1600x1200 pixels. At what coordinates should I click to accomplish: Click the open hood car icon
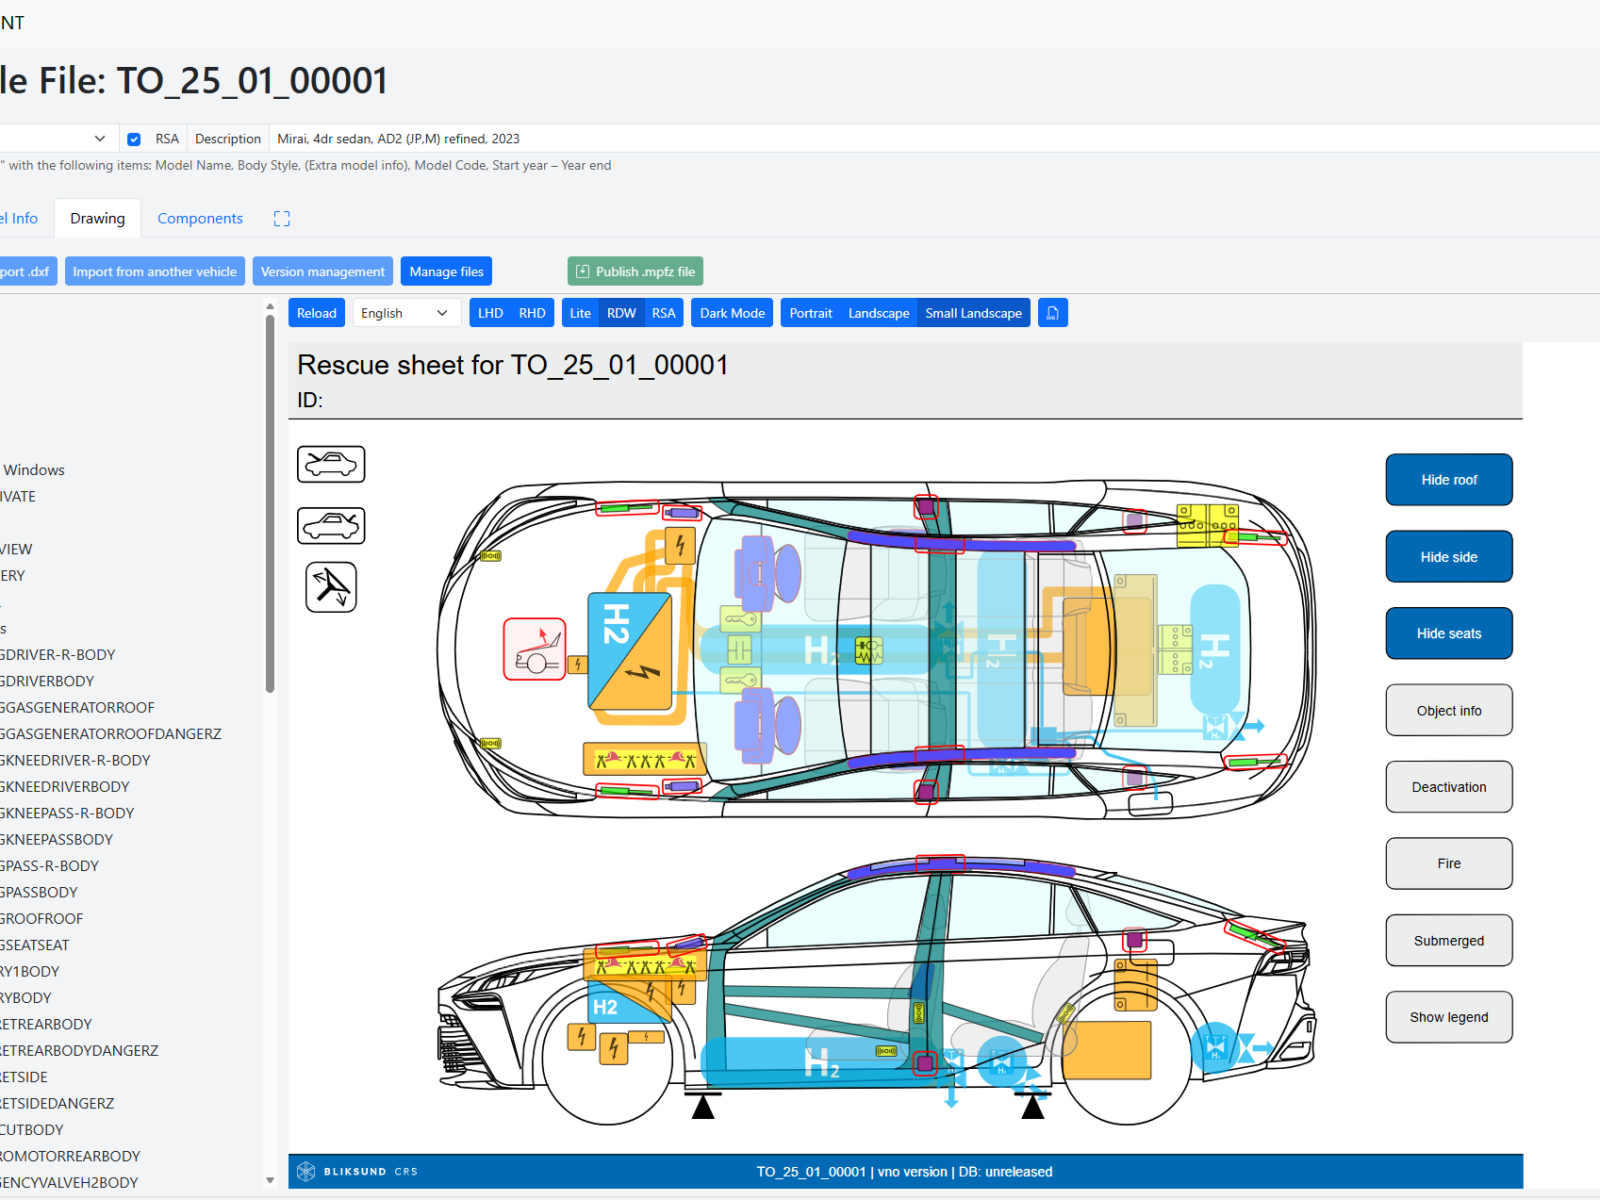(331, 464)
